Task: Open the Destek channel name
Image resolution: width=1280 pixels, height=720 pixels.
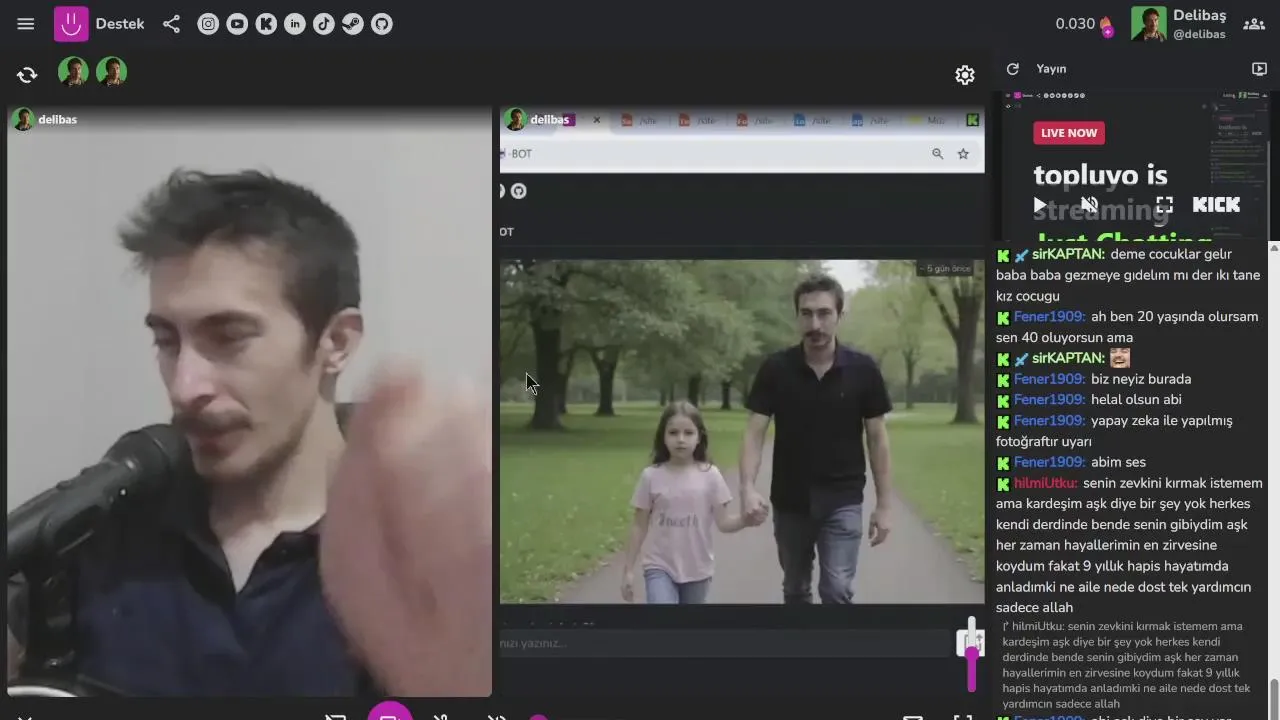Action: (120, 24)
